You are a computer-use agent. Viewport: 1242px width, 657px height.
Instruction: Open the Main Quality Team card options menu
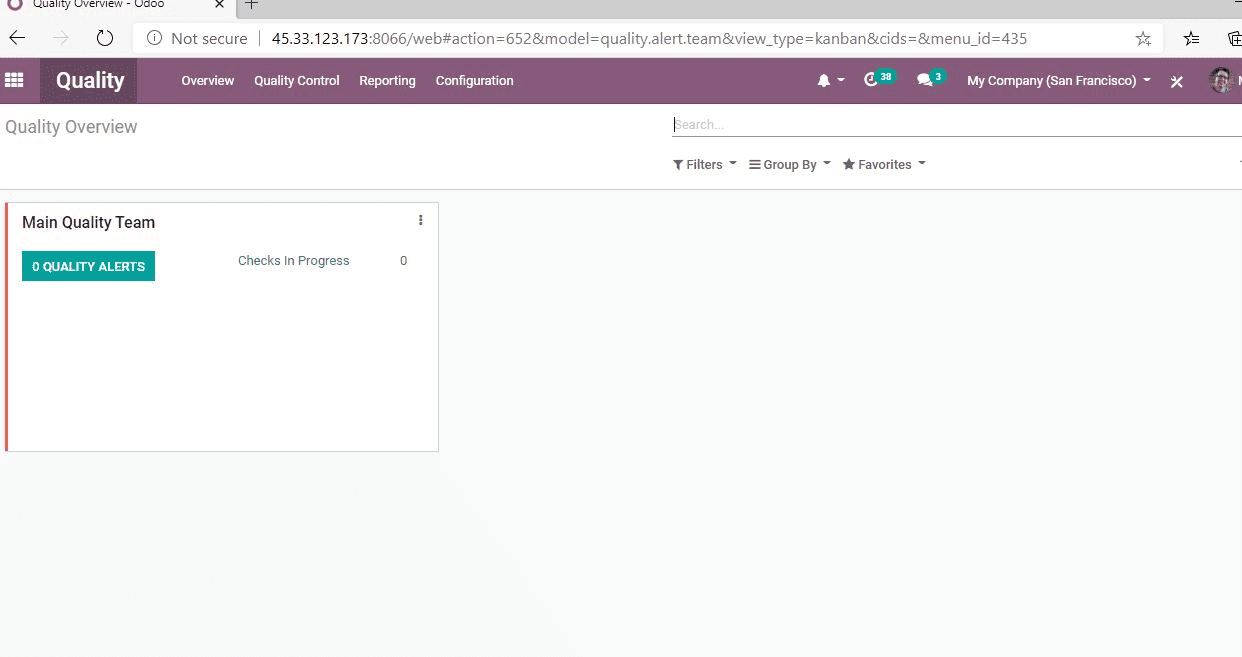pyautogui.click(x=420, y=220)
